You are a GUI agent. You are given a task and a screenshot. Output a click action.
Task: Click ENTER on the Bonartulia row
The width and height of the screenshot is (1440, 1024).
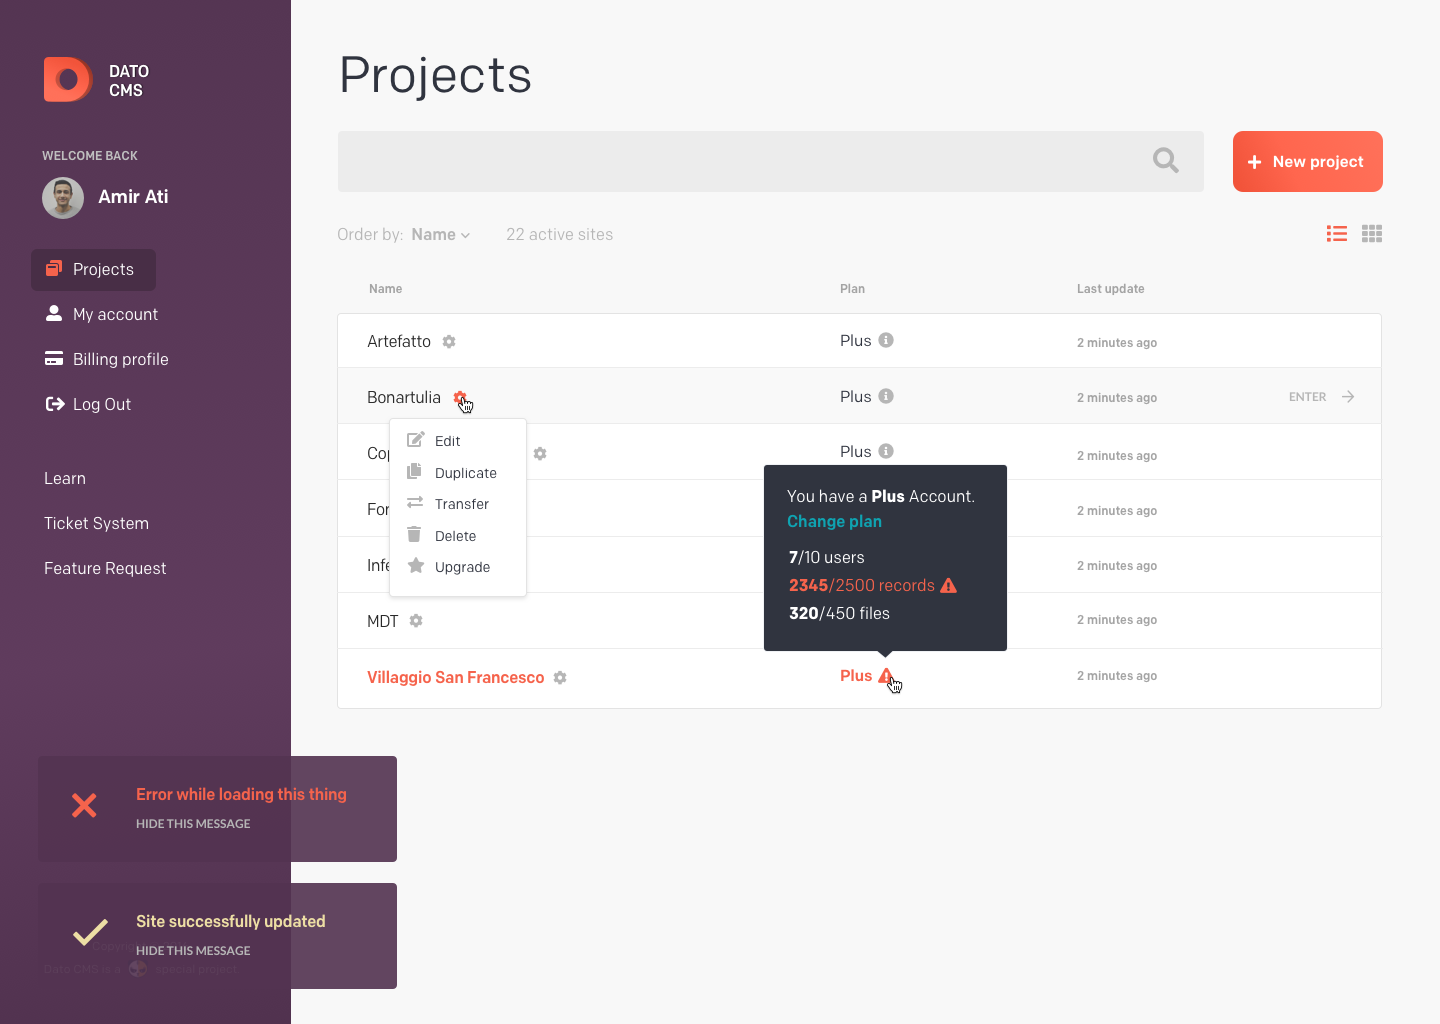pos(1307,397)
